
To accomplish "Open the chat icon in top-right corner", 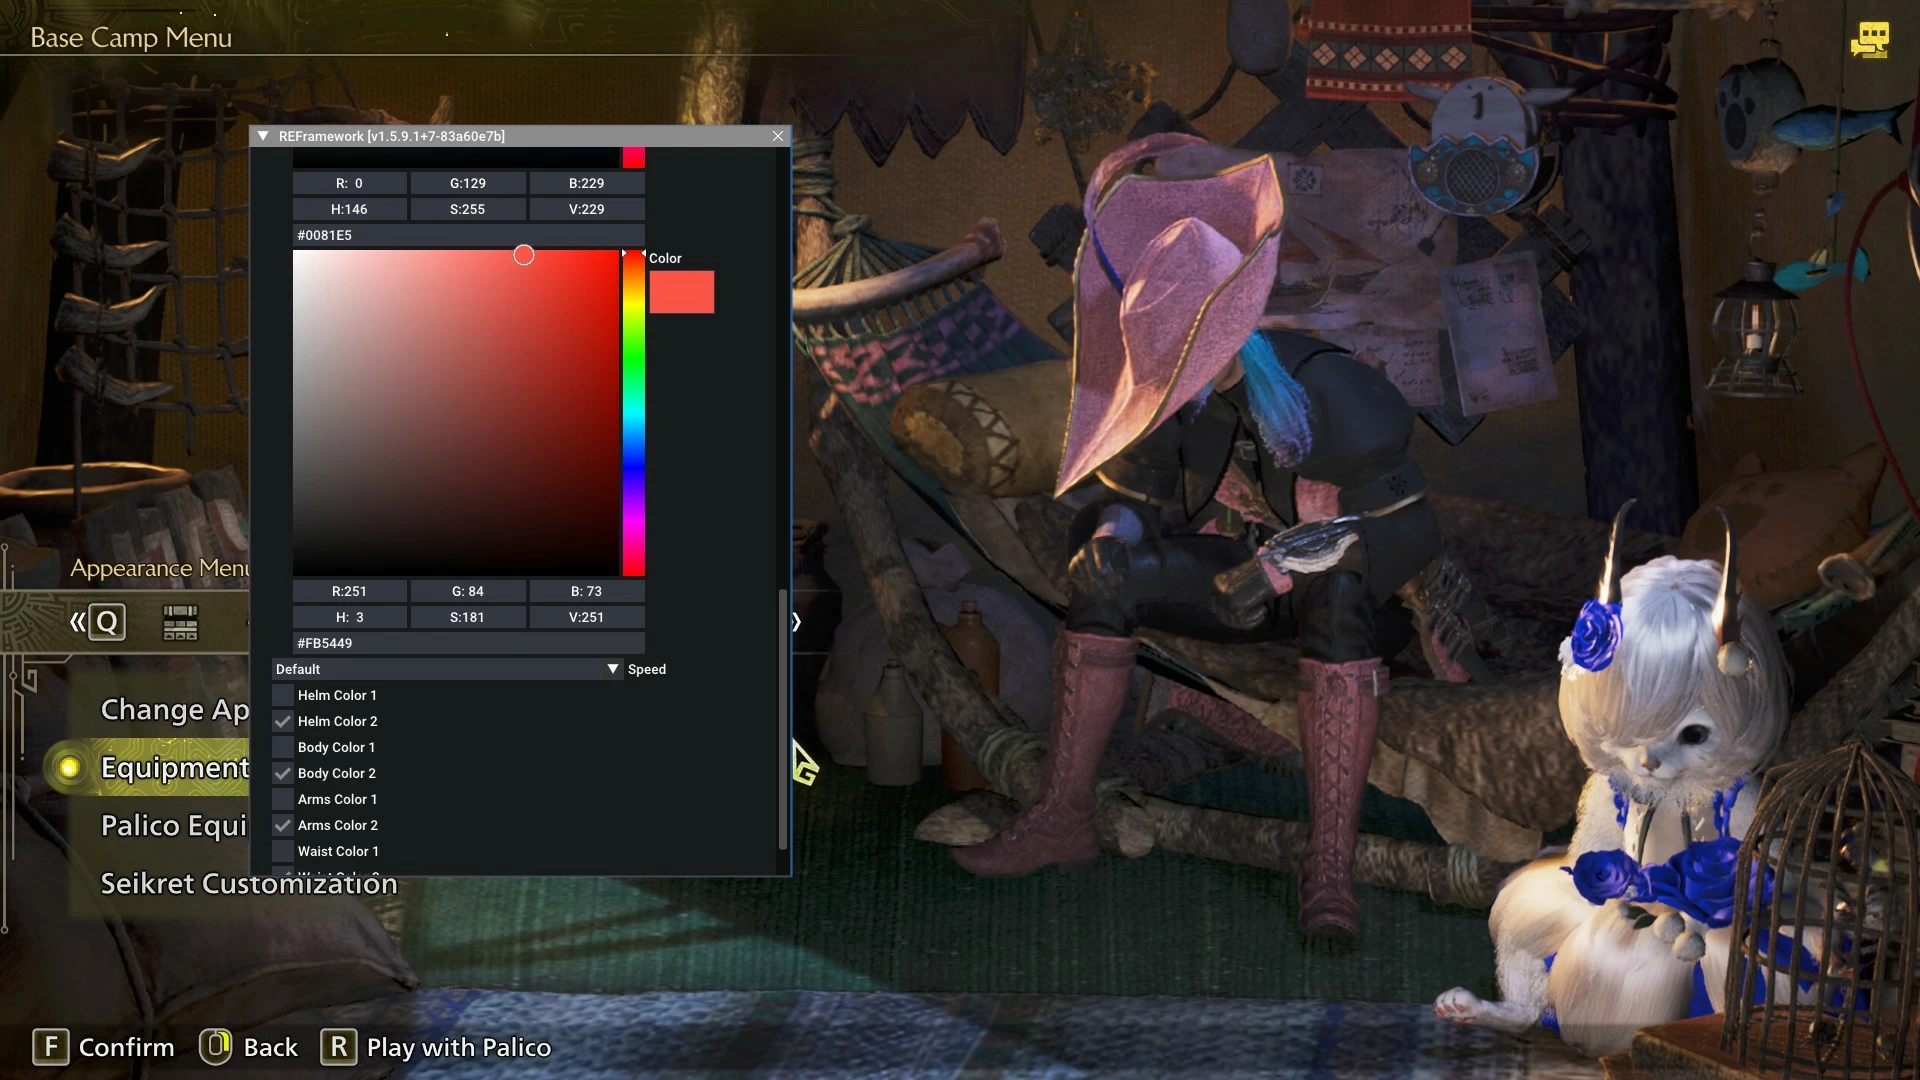I will click(x=1869, y=41).
